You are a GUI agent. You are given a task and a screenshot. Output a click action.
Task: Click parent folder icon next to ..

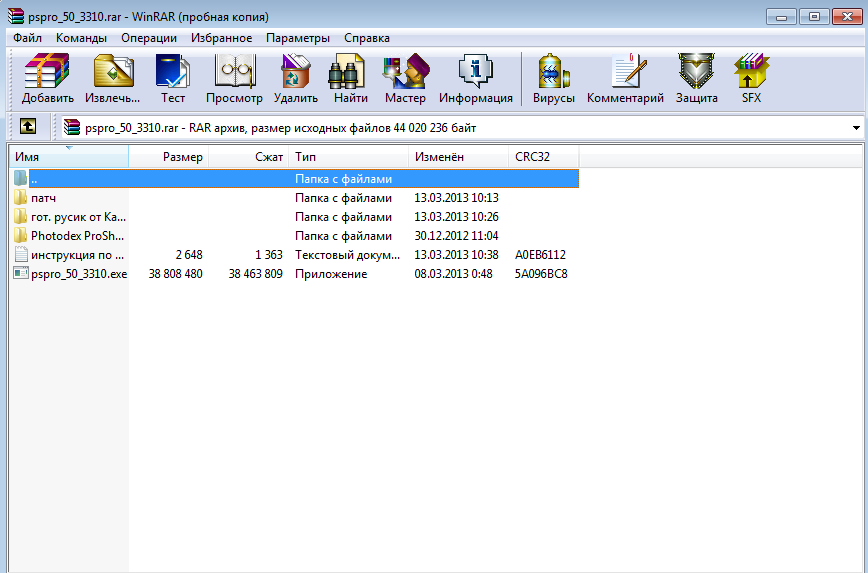tap(20, 178)
